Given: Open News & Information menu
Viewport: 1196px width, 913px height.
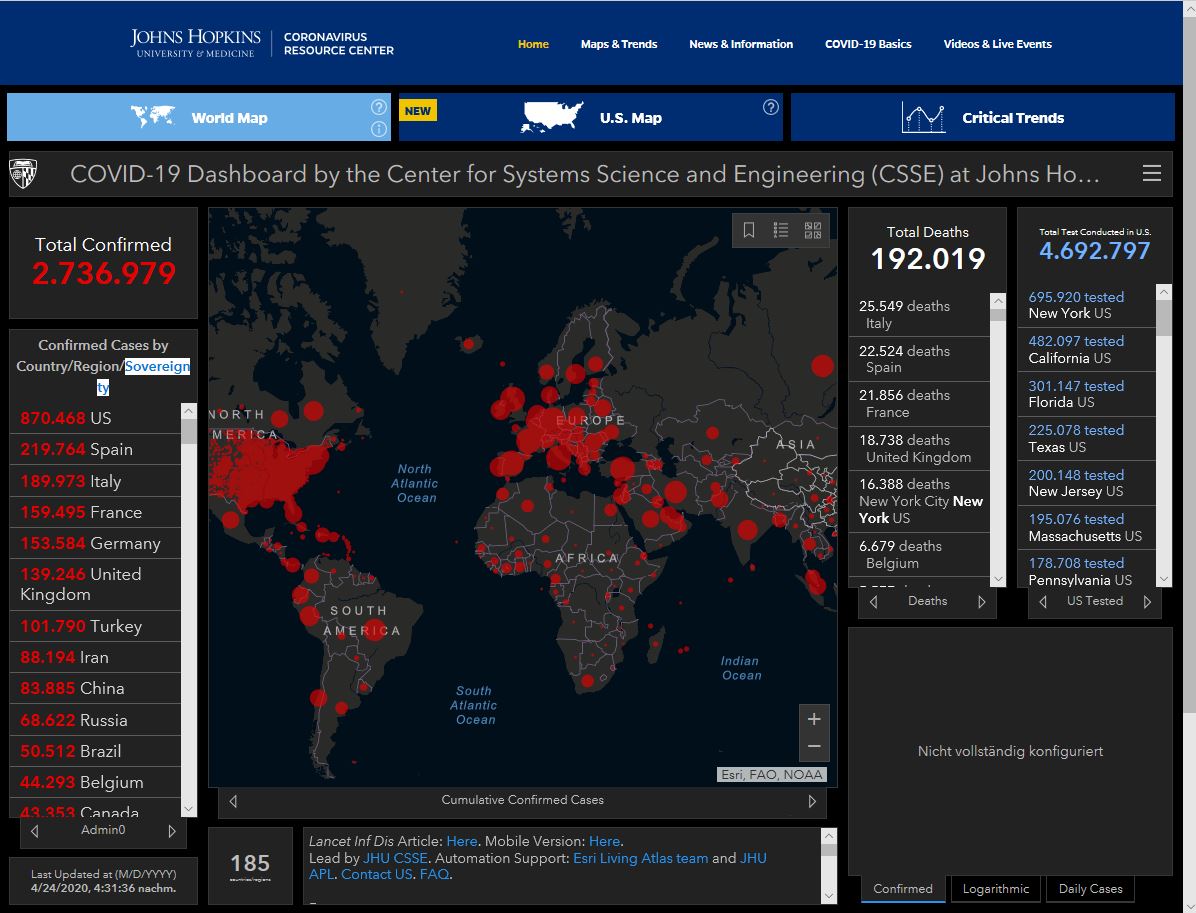Looking at the screenshot, I should [x=741, y=44].
